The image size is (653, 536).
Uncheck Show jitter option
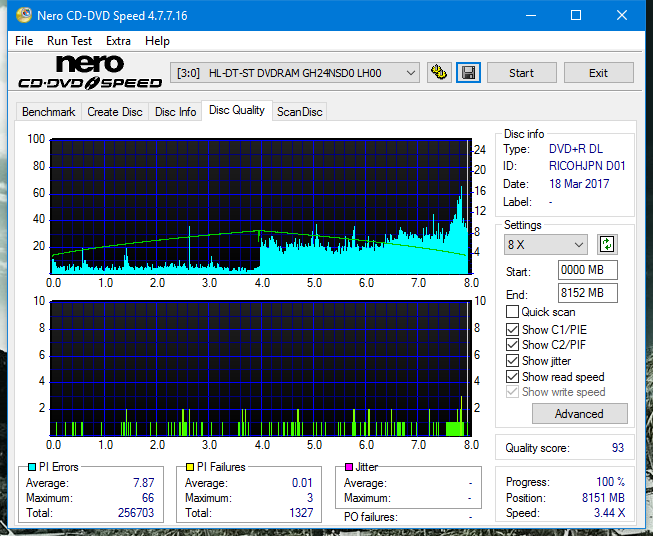coord(512,361)
